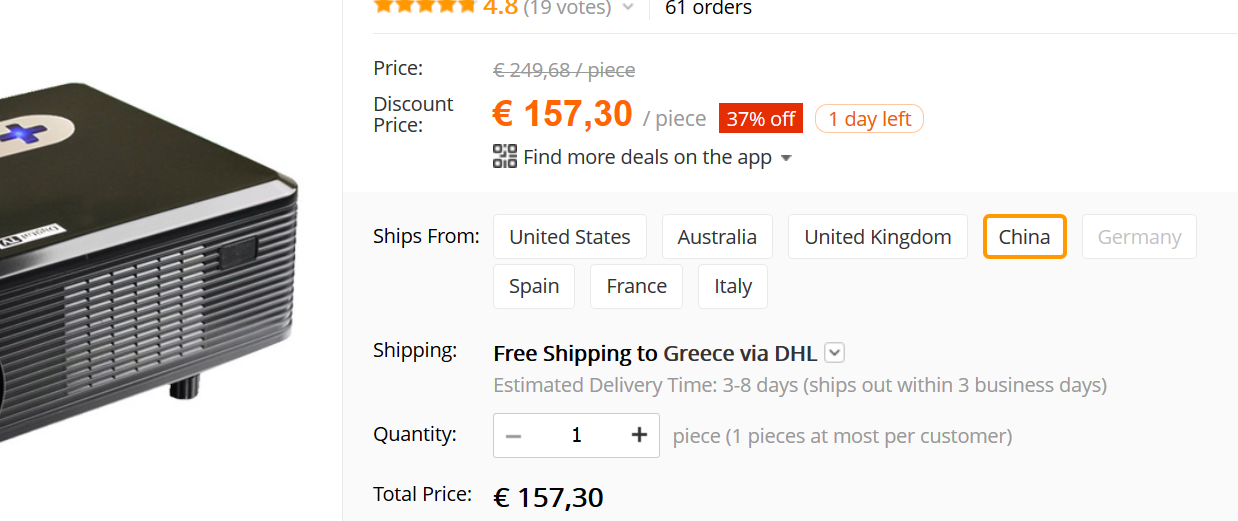Increase quantity with the plus button
Viewport: 1238px width, 521px height.
point(639,435)
